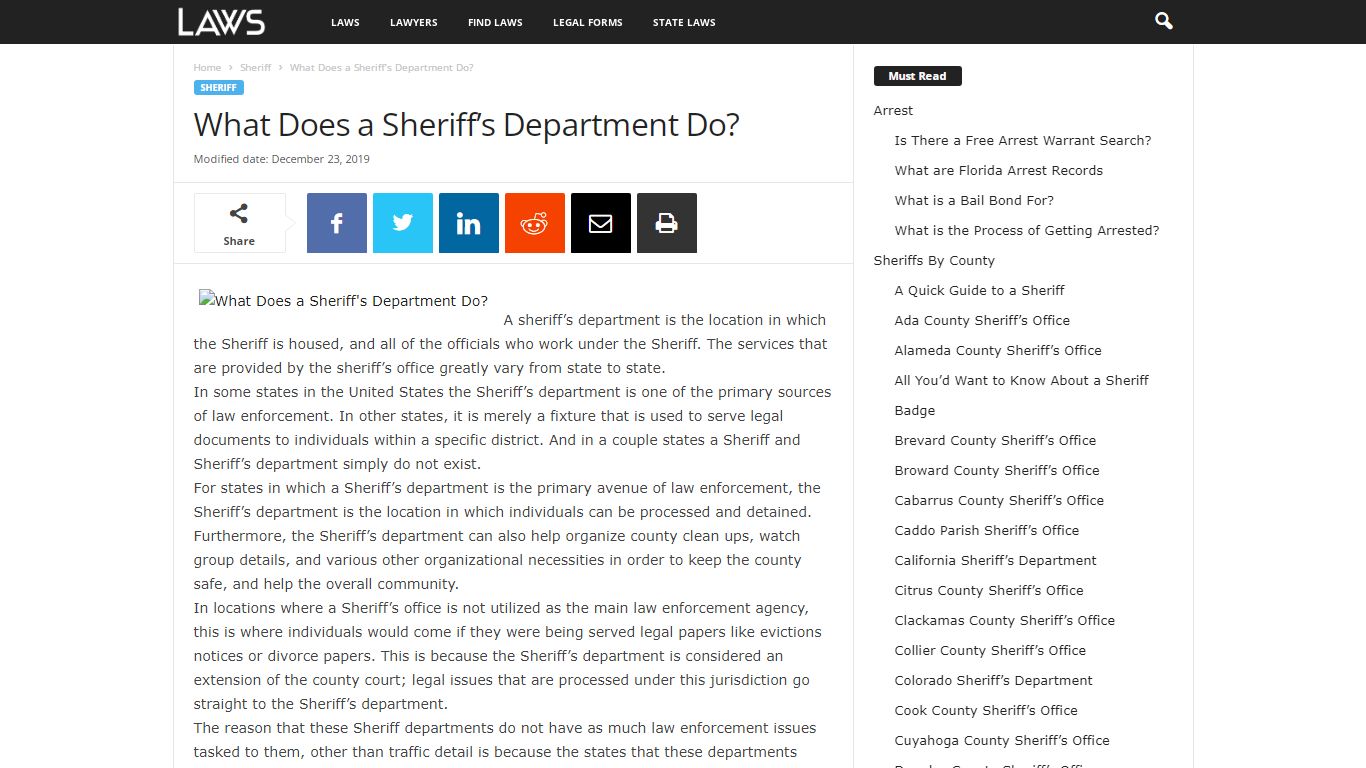Viewport: 1366px width, 768px height.
Task: Open the FIND LAWS menu
Action: (495, 22)
